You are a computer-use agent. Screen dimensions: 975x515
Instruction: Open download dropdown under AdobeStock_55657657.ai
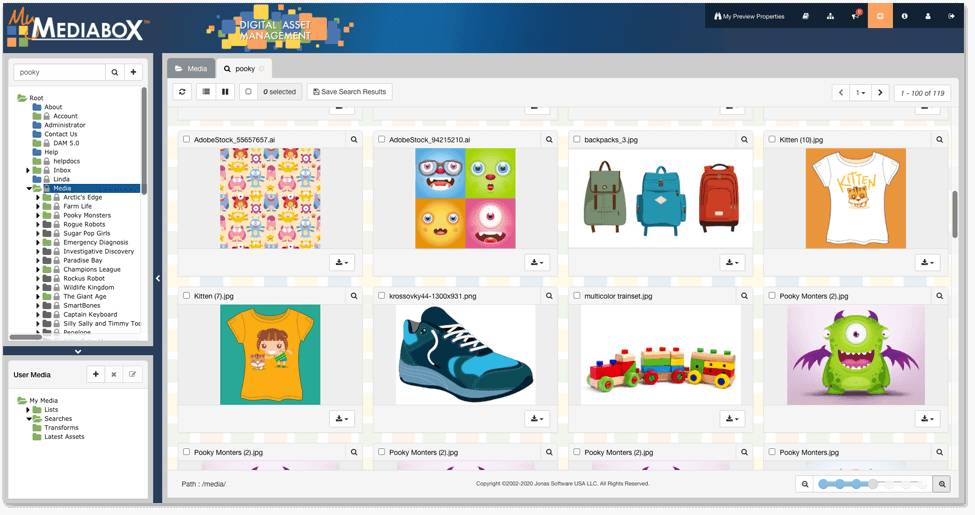coord(342,262)
